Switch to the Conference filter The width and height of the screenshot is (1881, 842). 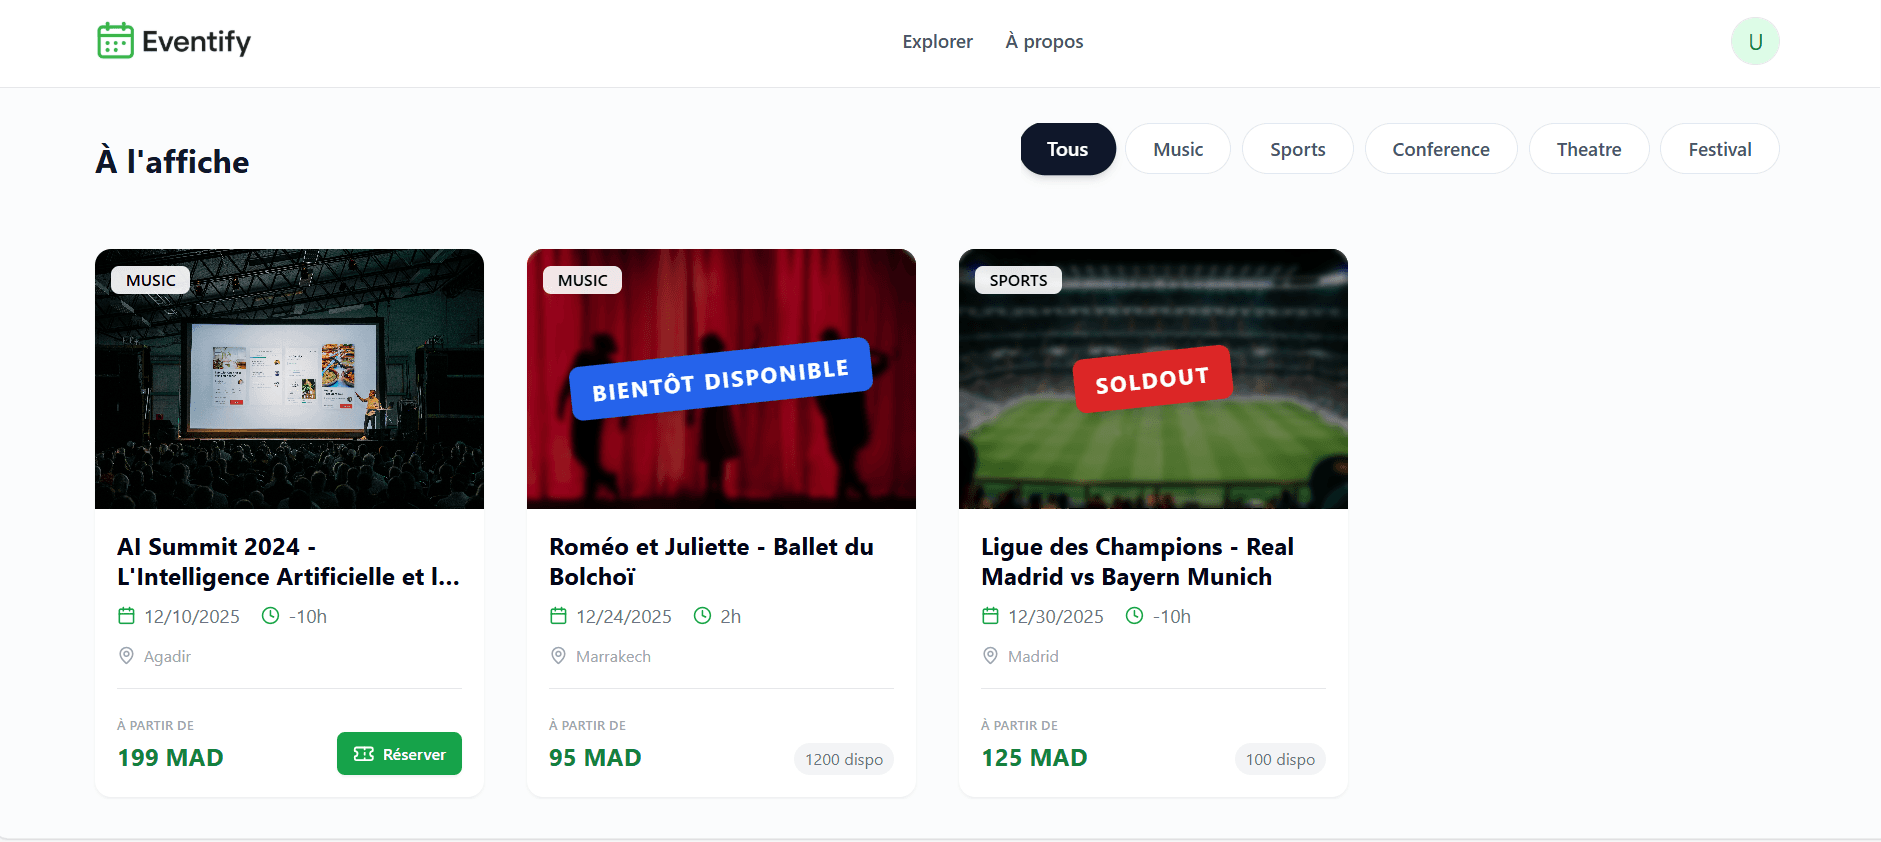1441,148
